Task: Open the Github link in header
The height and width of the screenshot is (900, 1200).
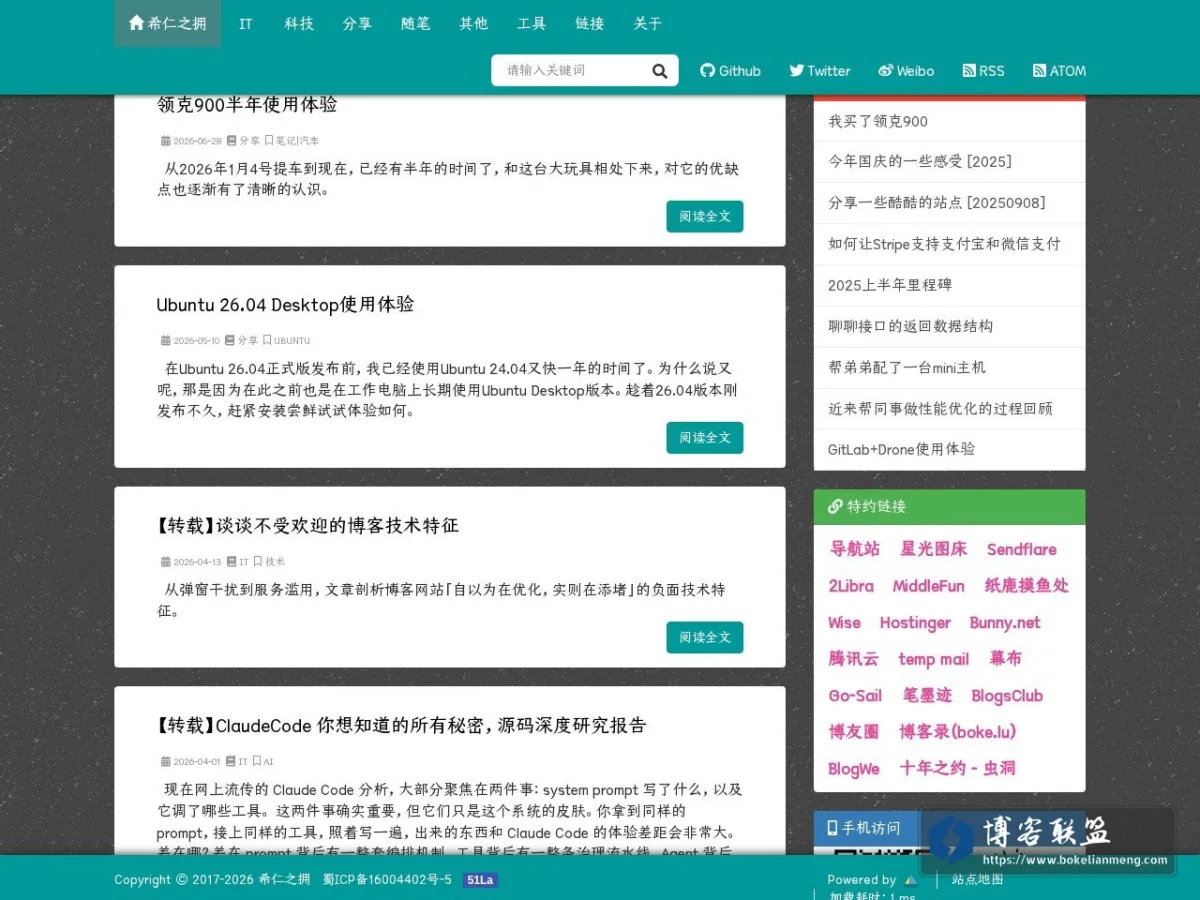Action: point(730,71)
